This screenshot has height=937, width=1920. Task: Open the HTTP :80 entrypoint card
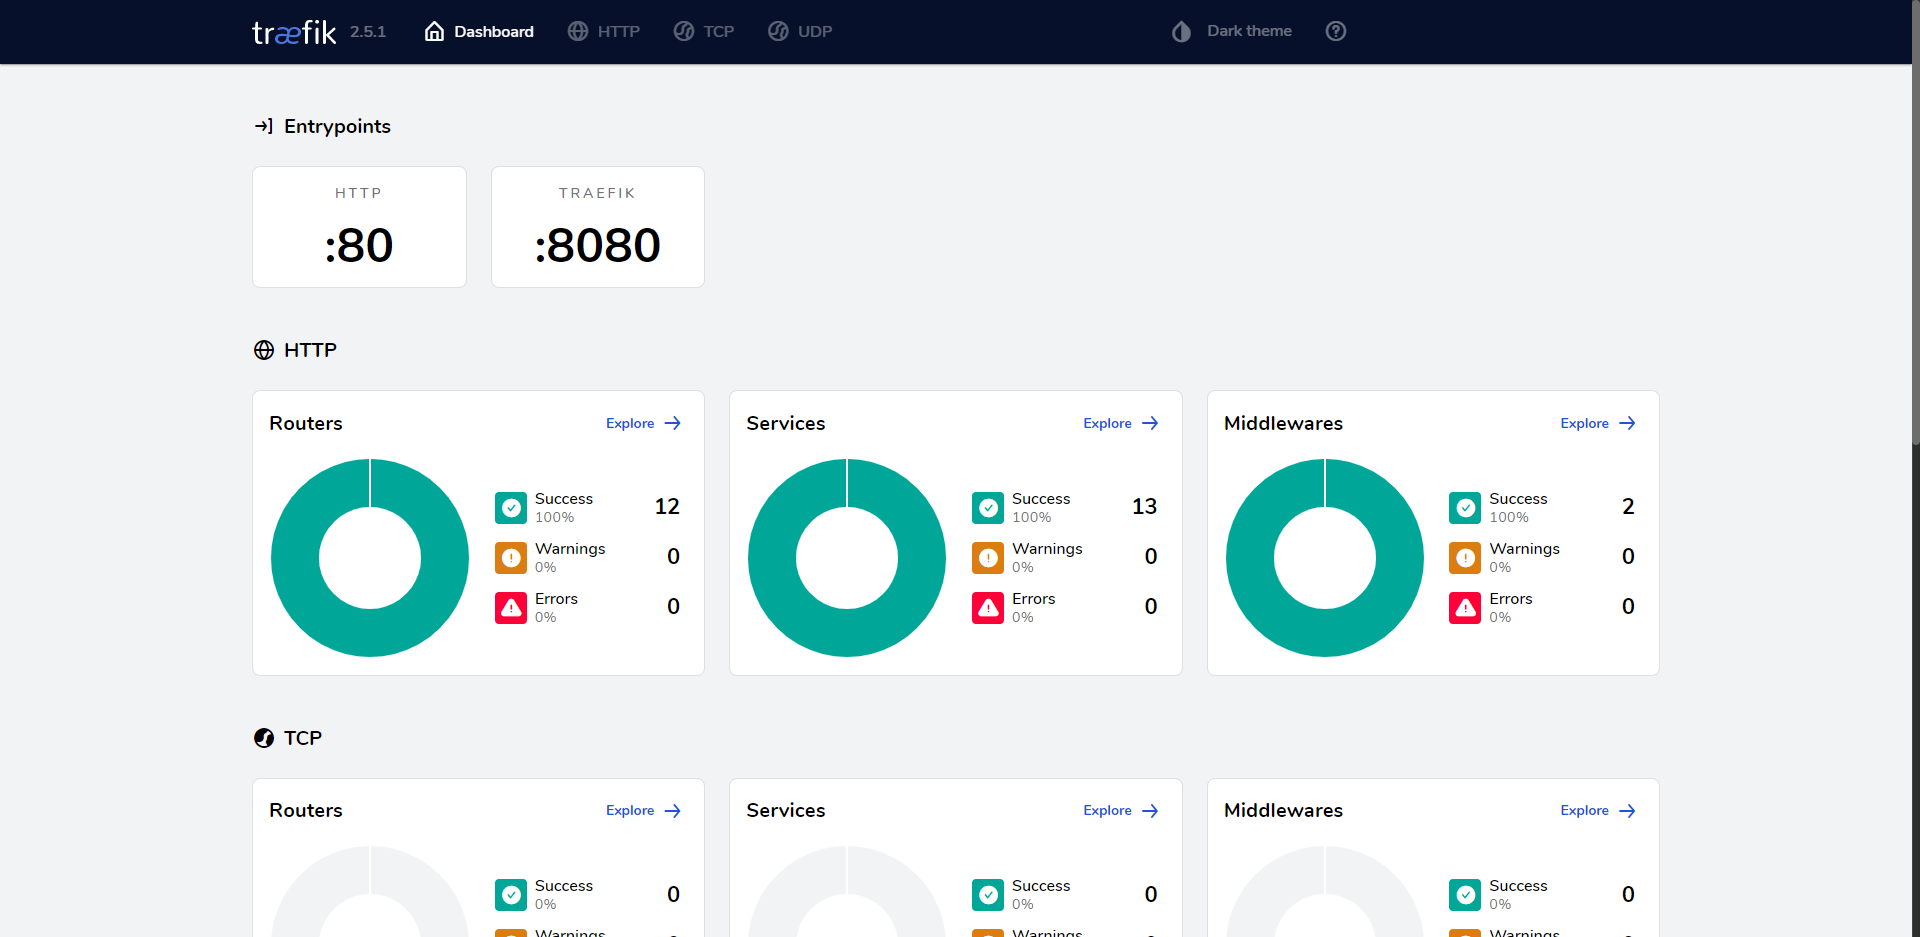(x=359, y=226)
